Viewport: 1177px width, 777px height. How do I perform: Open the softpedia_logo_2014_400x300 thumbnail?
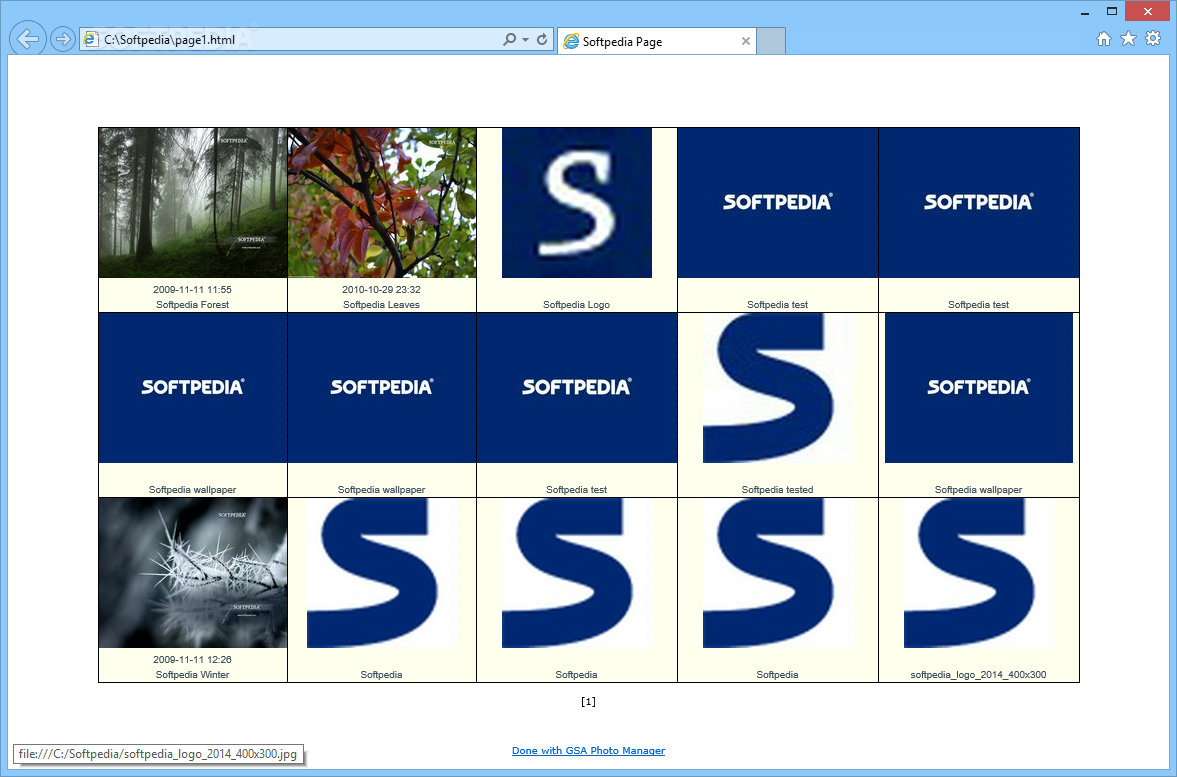[979, 573]
